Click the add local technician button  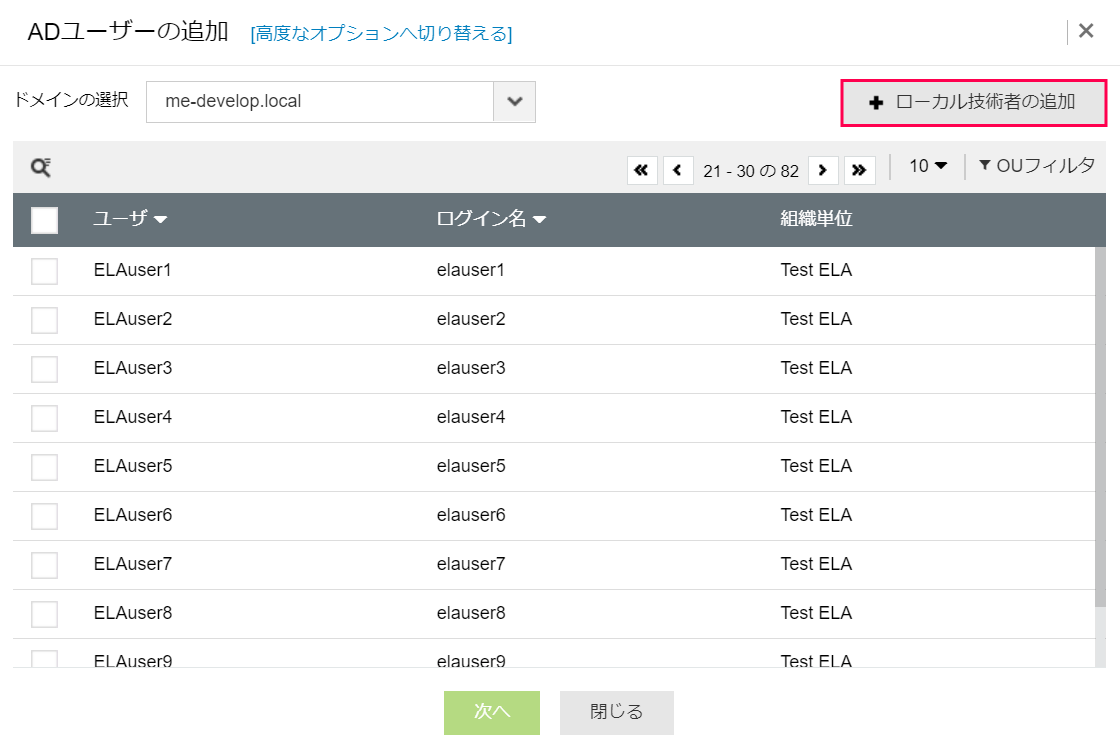(x=973, y=102)
